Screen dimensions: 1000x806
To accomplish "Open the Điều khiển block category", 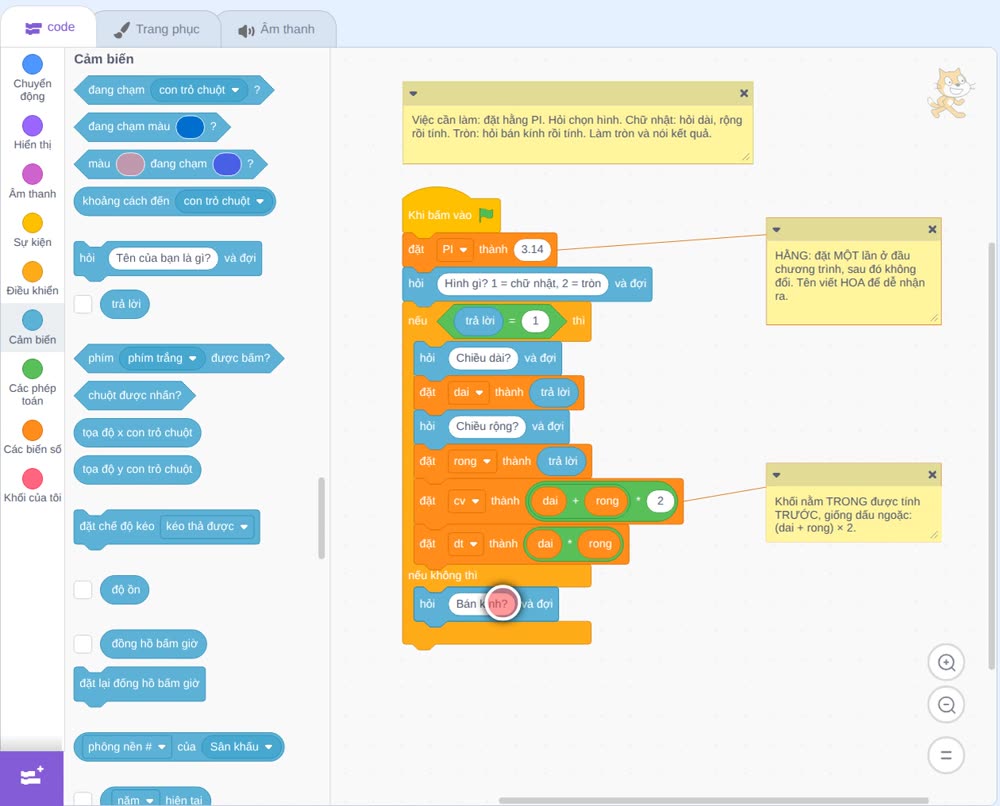I will [x=32, y=279].
